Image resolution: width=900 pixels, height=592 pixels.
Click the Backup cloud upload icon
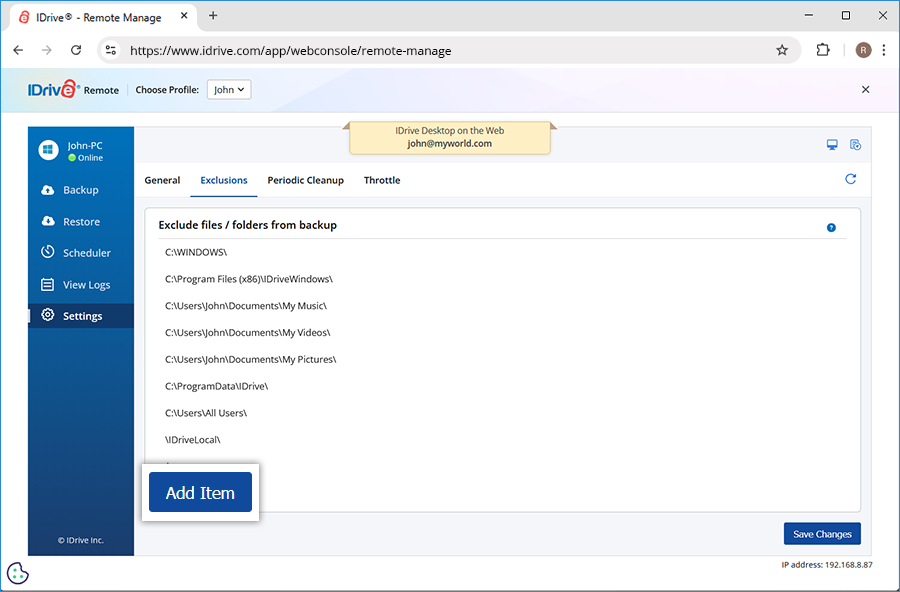pyautogui.click(x=48, y=190)
